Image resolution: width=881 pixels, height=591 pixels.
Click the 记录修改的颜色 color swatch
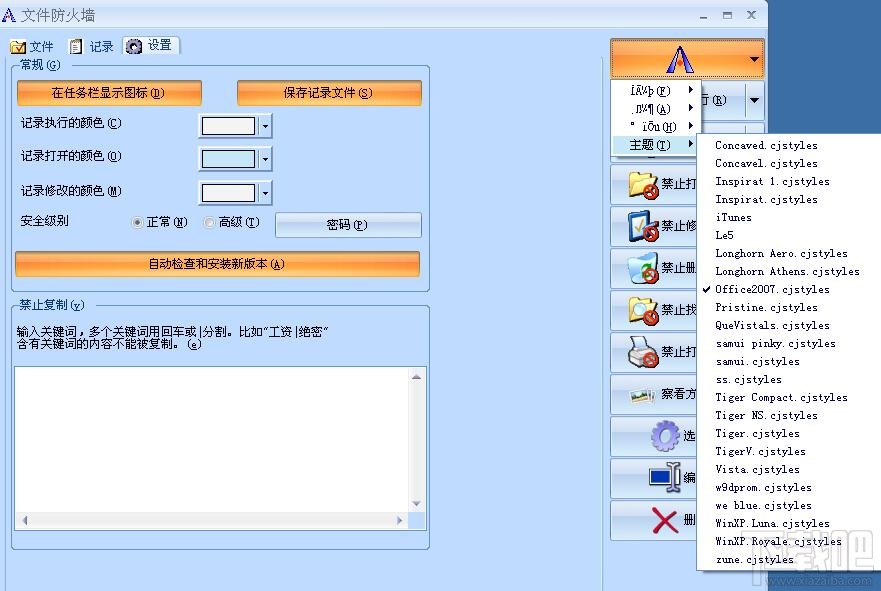point(229,194)
